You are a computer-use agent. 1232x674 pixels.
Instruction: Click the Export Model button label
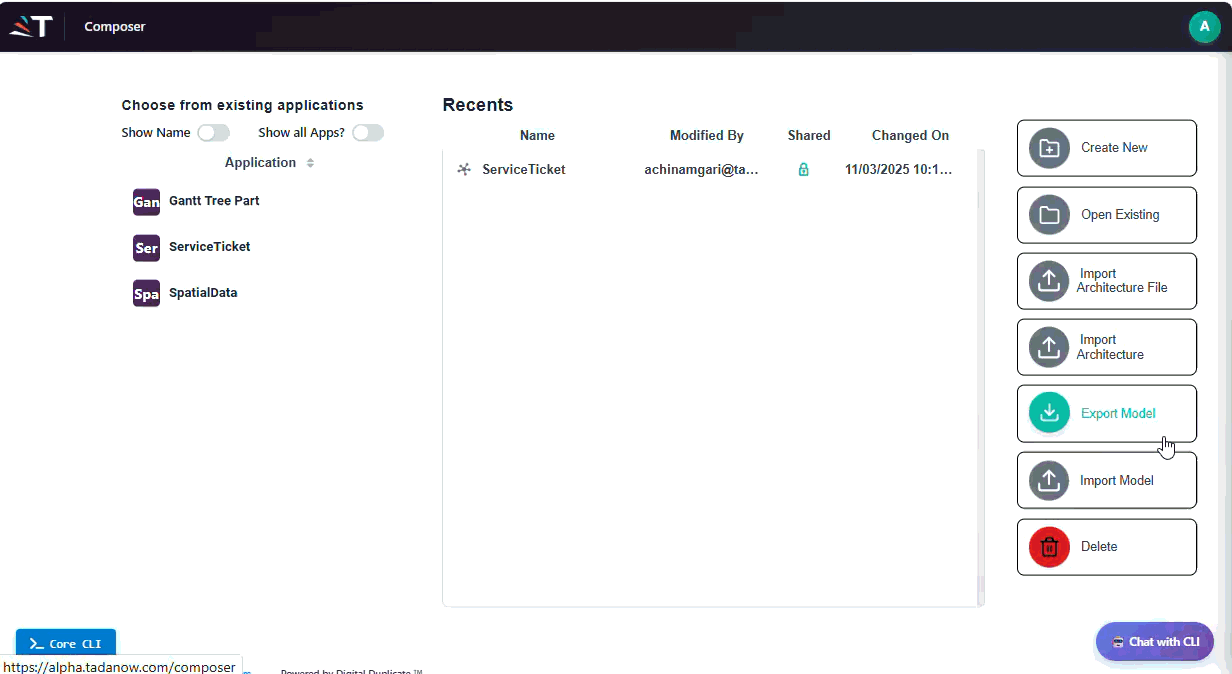1118,414
